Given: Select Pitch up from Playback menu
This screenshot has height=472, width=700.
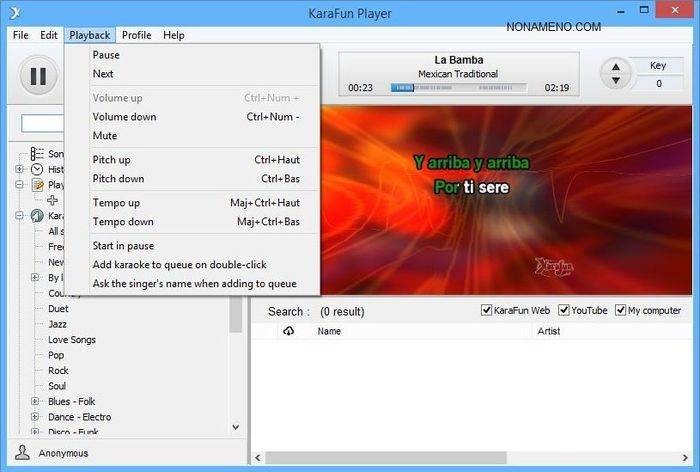Looking at the screenshot, I should click(x=111, y=159).
